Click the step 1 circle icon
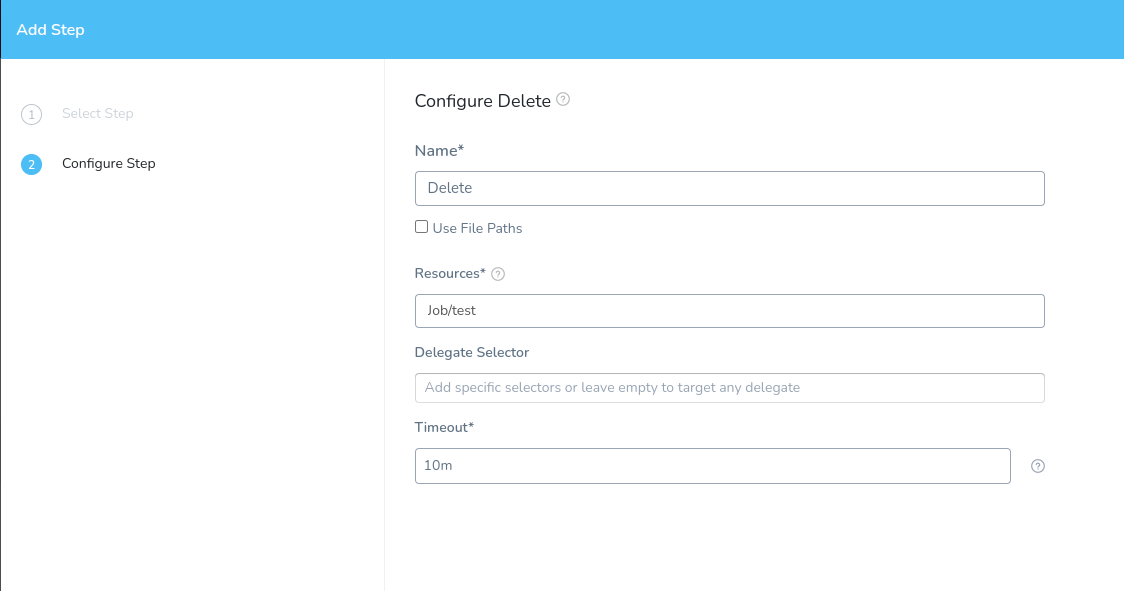1124x591 pixels. [x=31, y=115]
